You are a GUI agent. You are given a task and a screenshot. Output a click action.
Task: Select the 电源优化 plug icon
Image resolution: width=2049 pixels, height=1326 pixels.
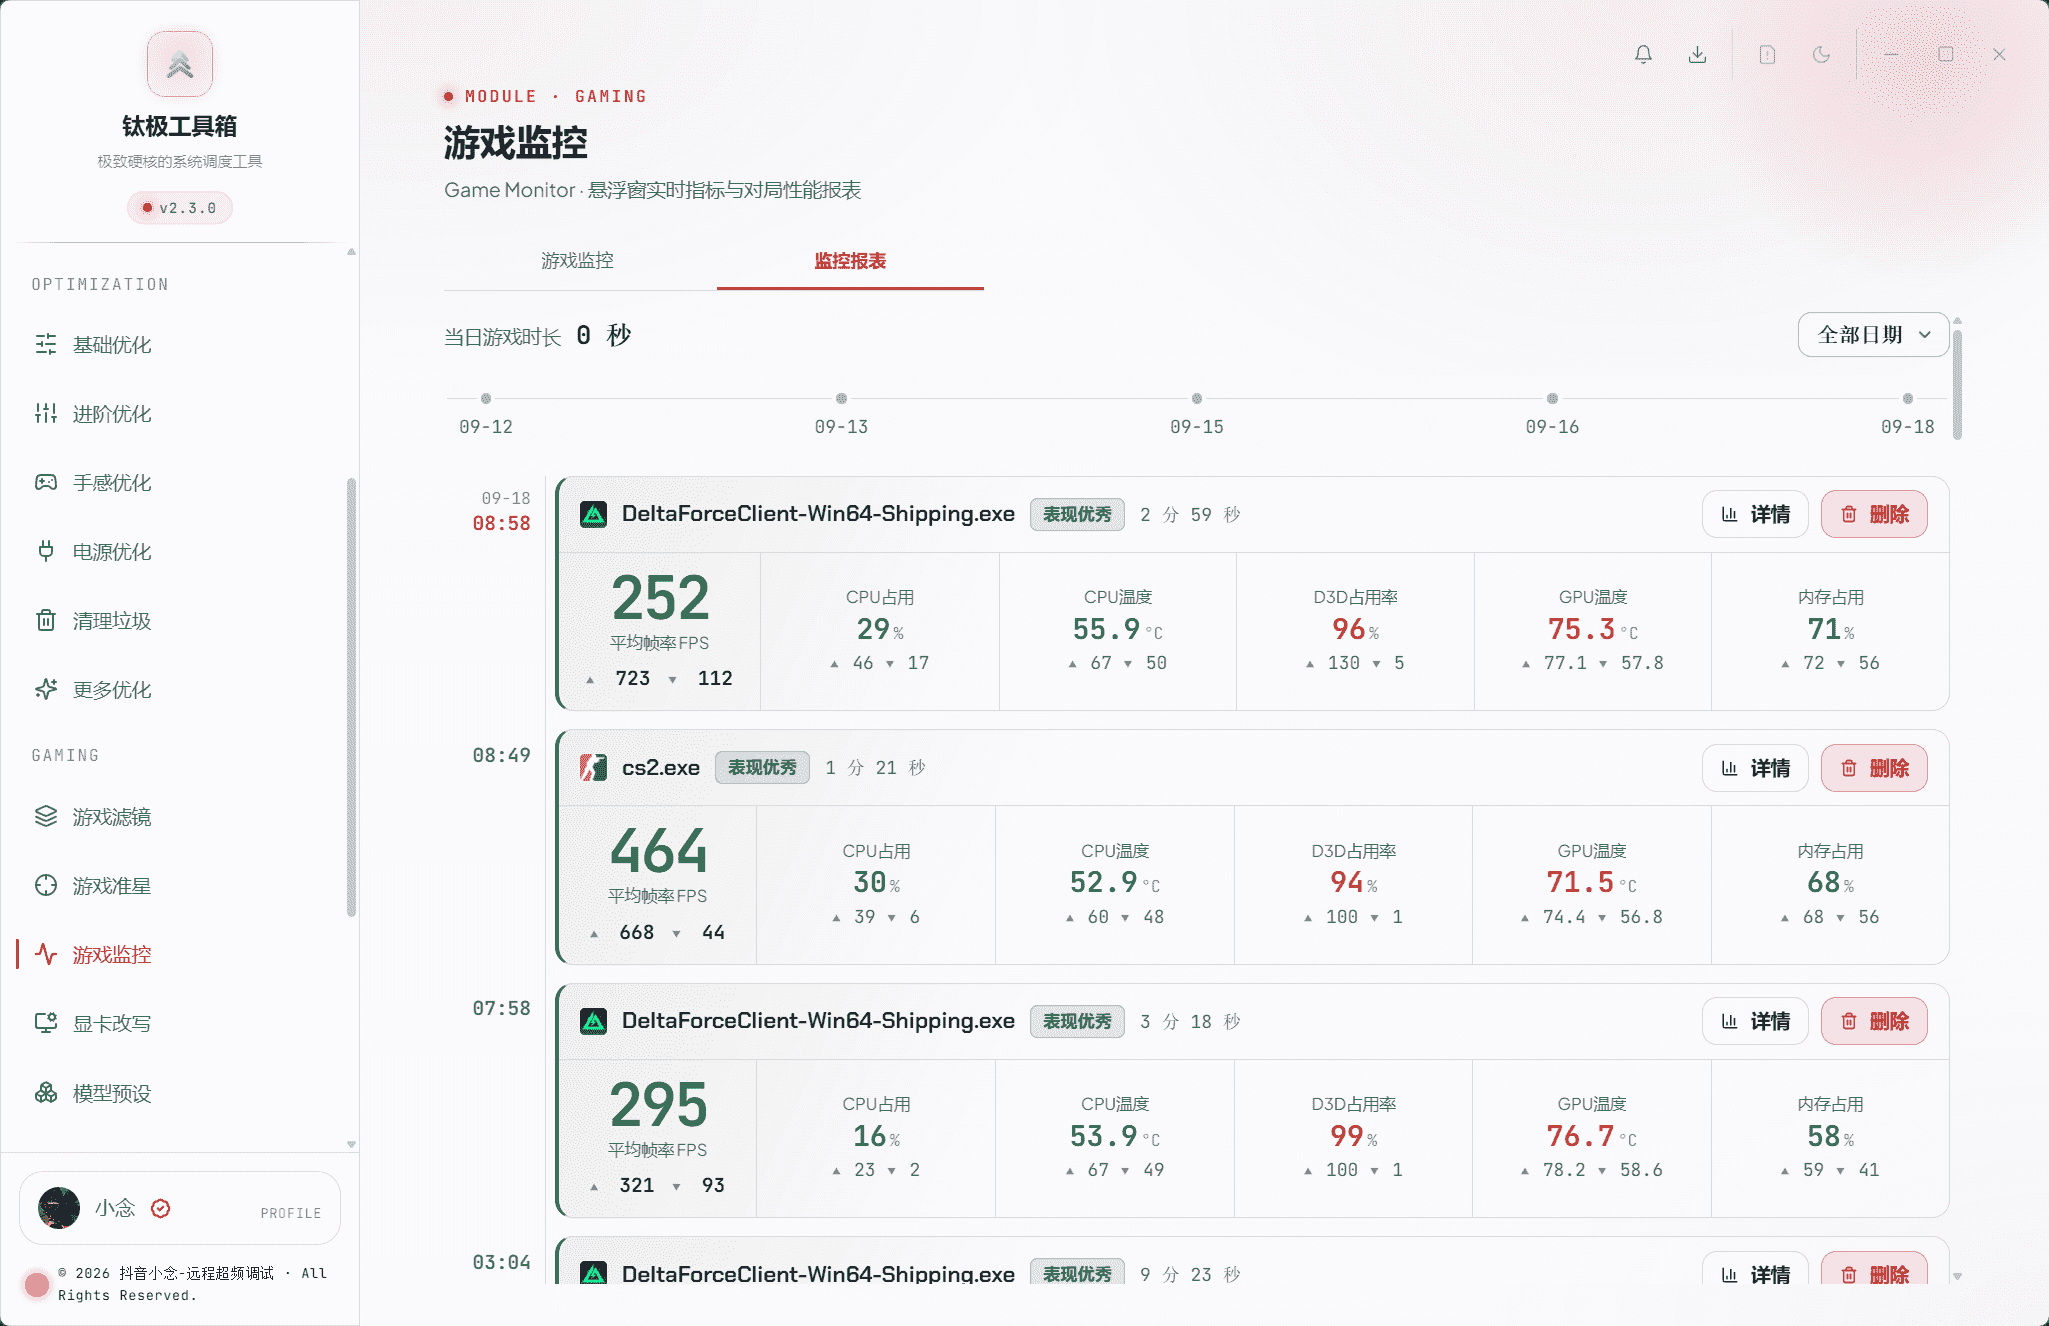pyautogui.click(x=46, y=552)
